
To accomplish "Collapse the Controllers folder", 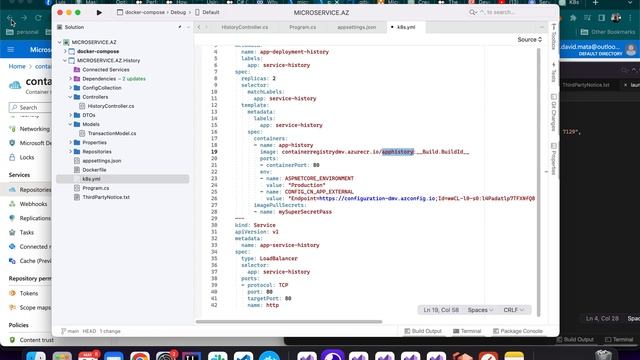I will point(71,97).
